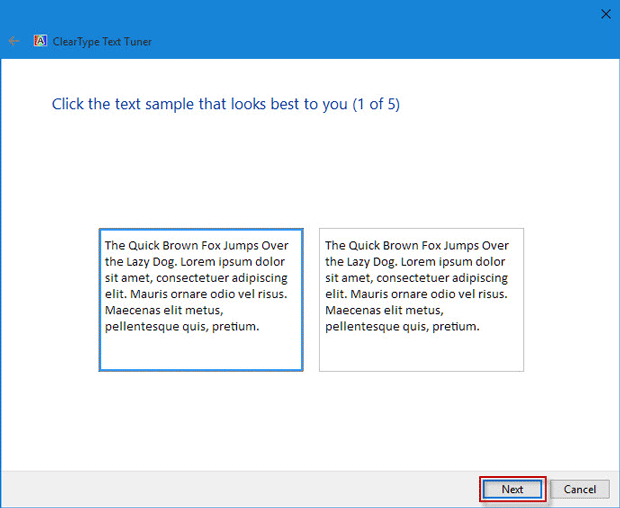The height and width of the screenshot is (508, 620).
Task: Click empty space below text in left sample
Action: coord(200,352)
